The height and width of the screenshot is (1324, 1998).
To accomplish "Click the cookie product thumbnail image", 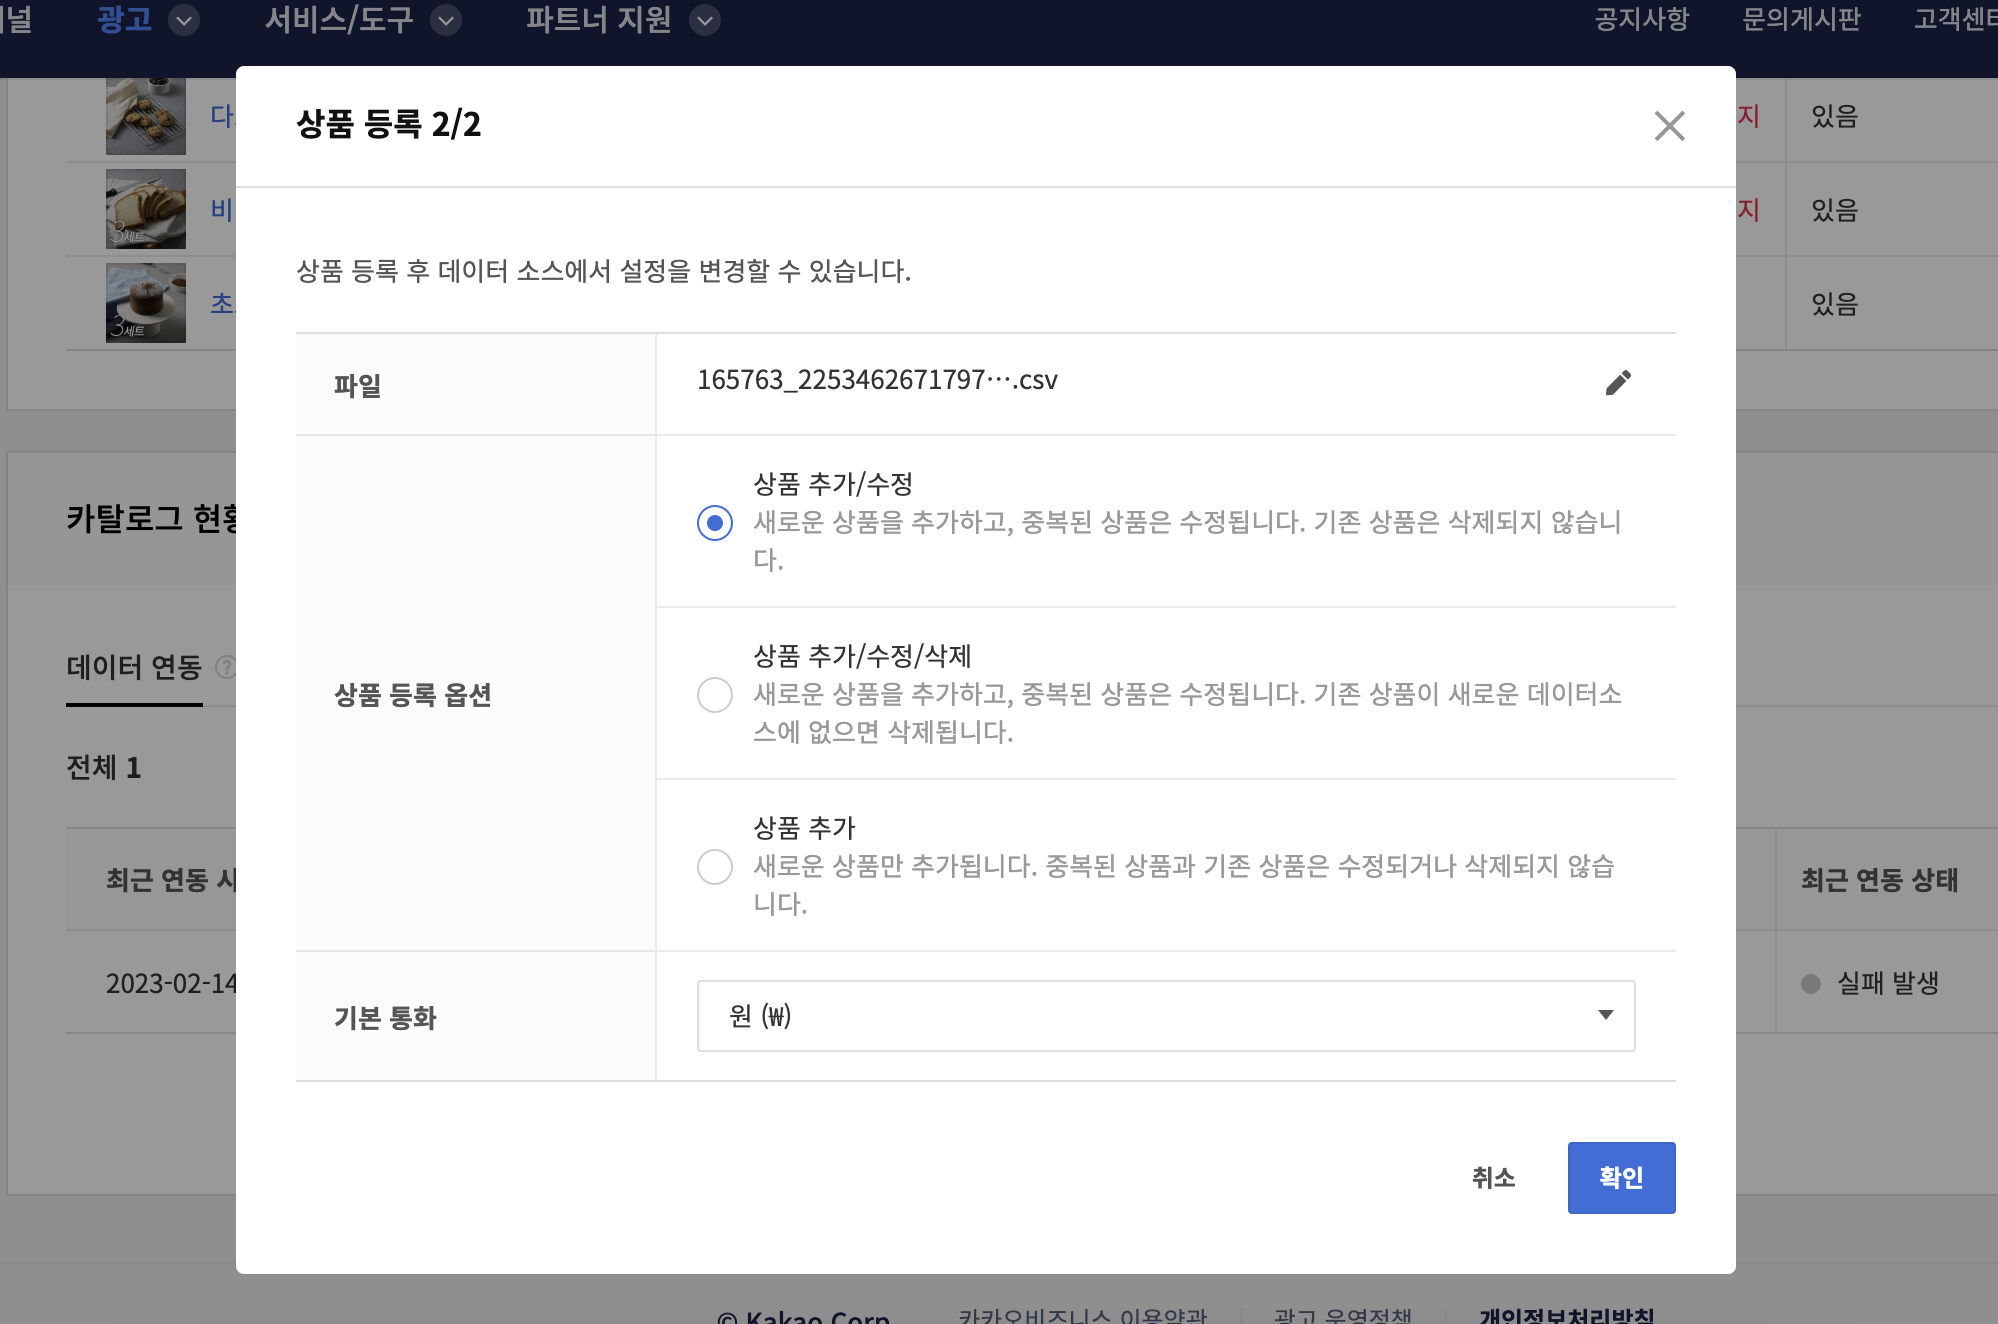I will [x=146, y=116].
